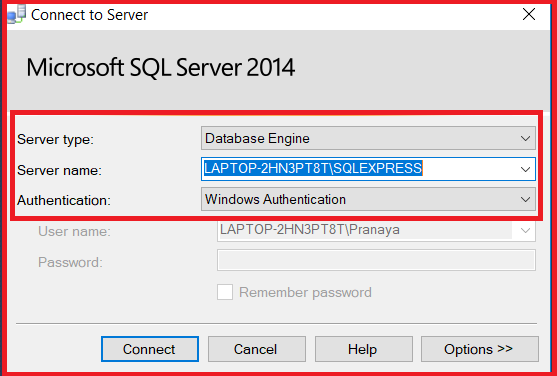557x376 pixels.
Task: Click the Password label
Action: coord(70,262)
